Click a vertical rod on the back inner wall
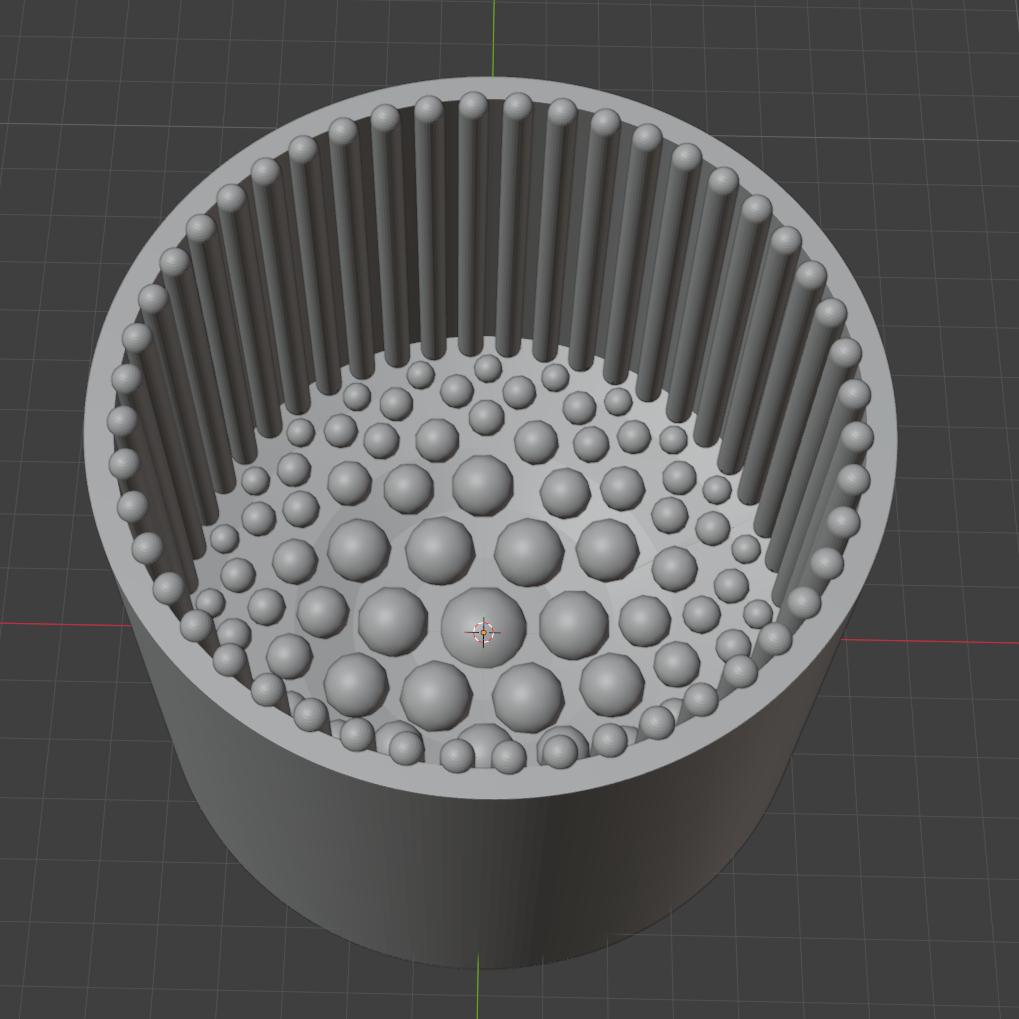This screenshot has height=1019, width=1019. [473, 230]
